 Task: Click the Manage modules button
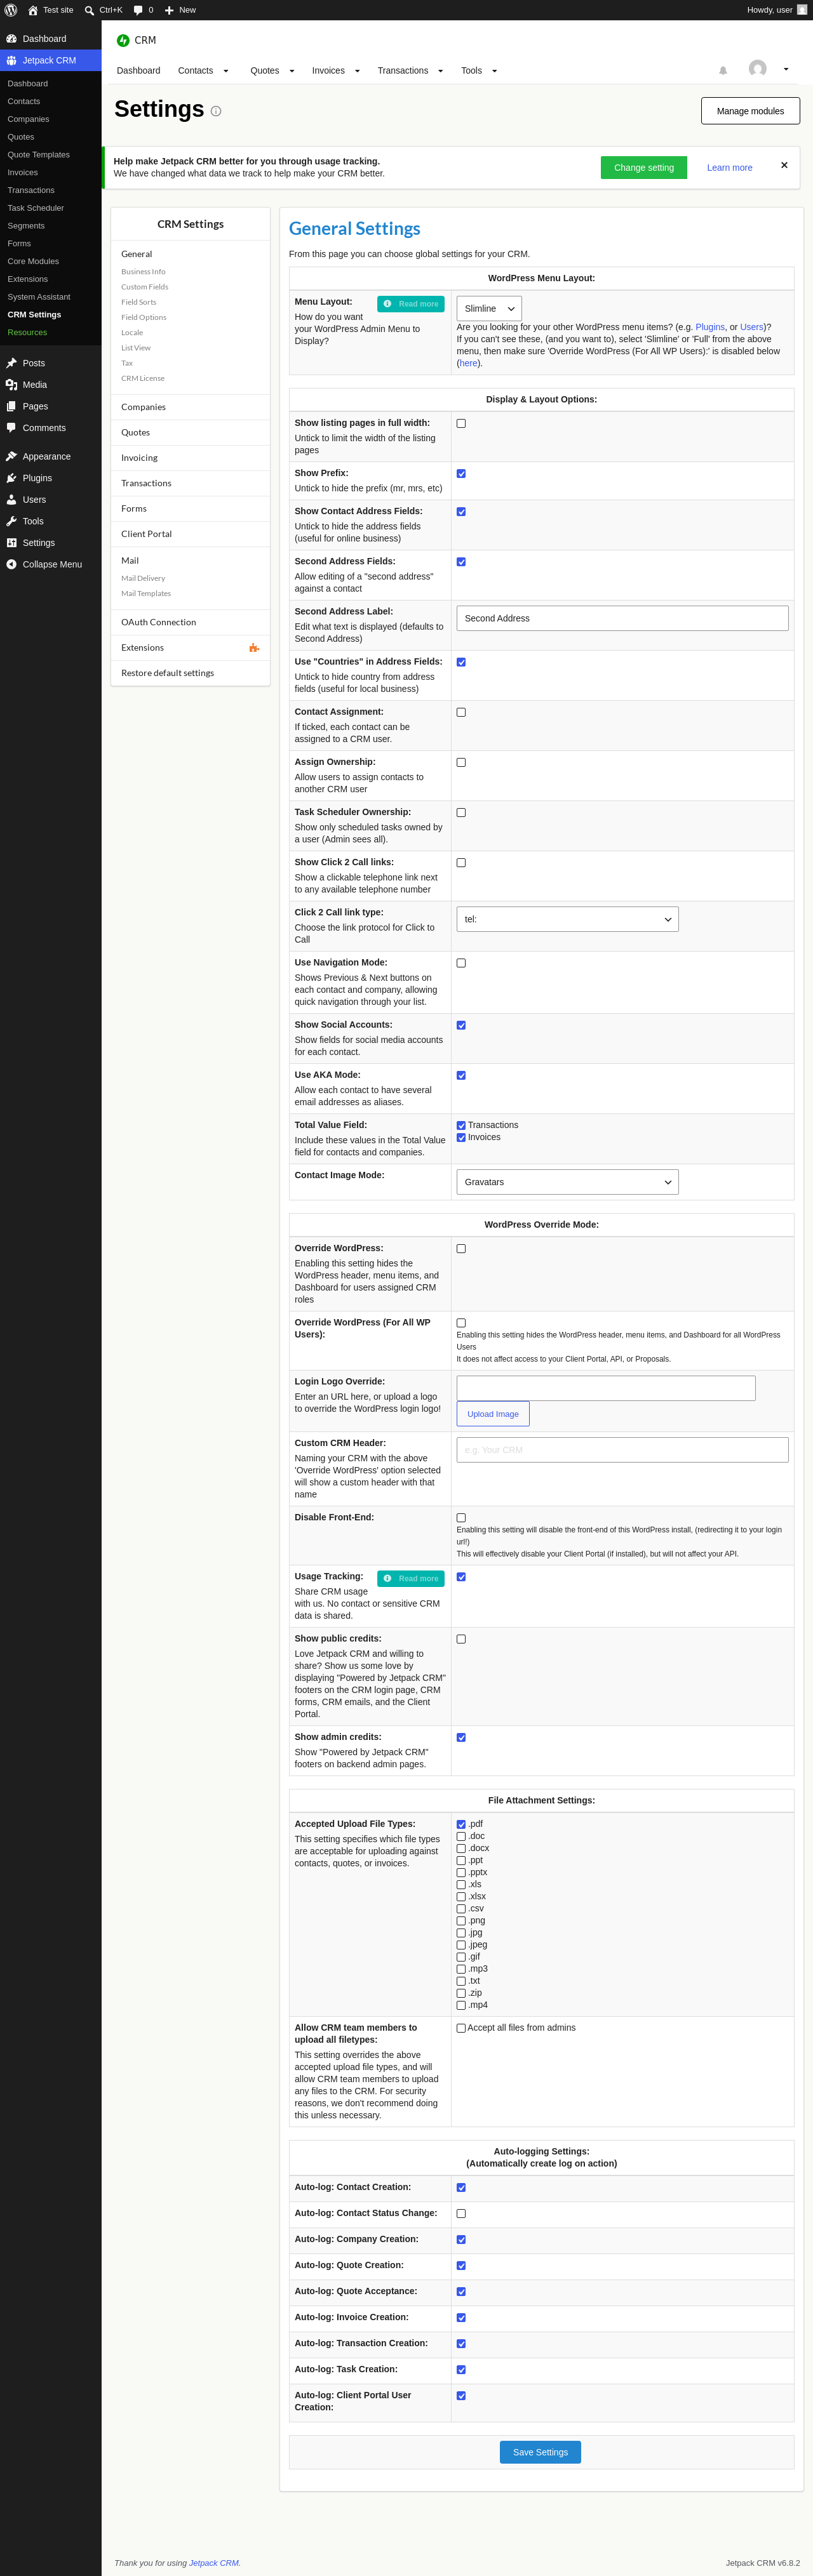pyautogui.click(x=750, y=111)
